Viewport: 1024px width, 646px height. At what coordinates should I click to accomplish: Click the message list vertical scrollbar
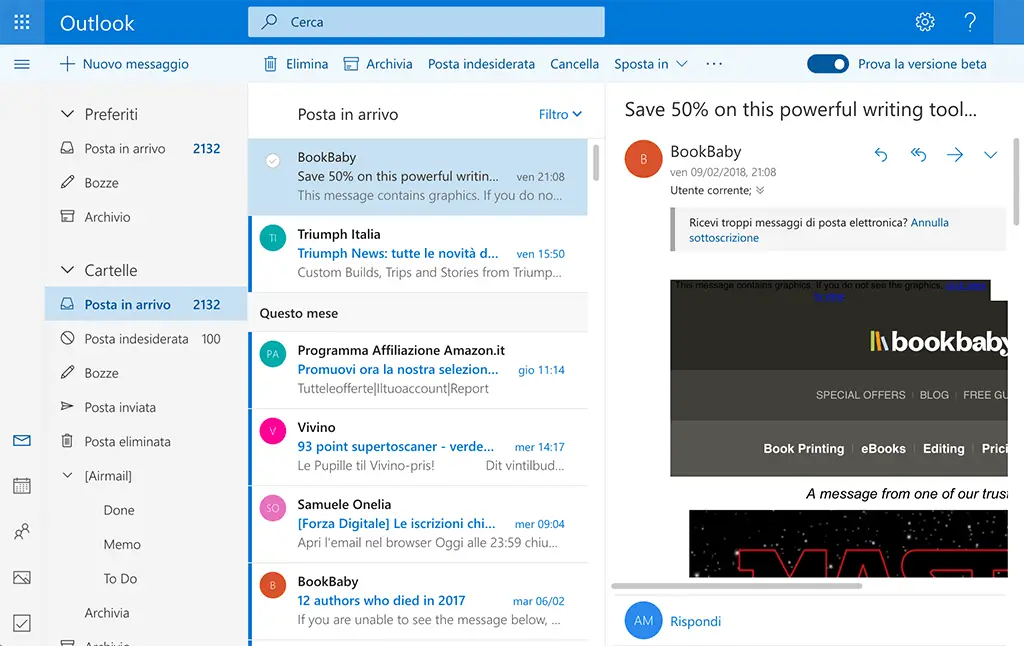(x=596, y=162)
